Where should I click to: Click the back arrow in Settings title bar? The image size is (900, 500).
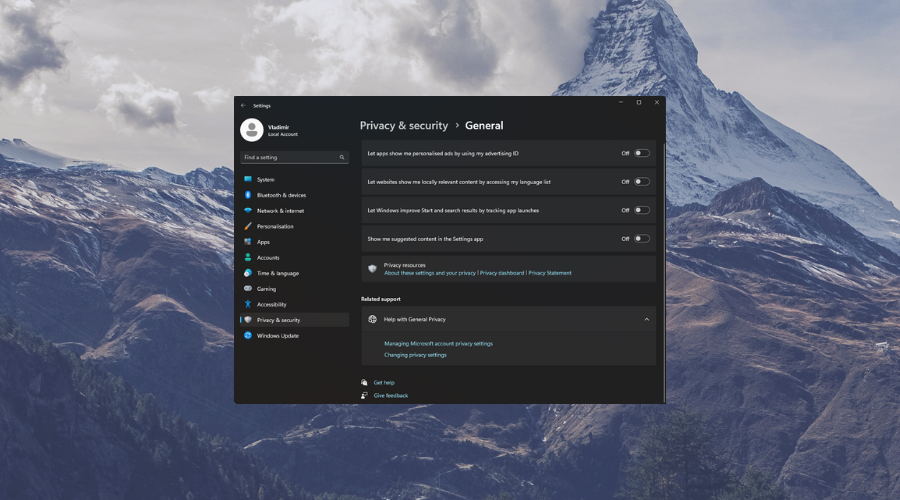pyautogui.click(x=243, y=105)
